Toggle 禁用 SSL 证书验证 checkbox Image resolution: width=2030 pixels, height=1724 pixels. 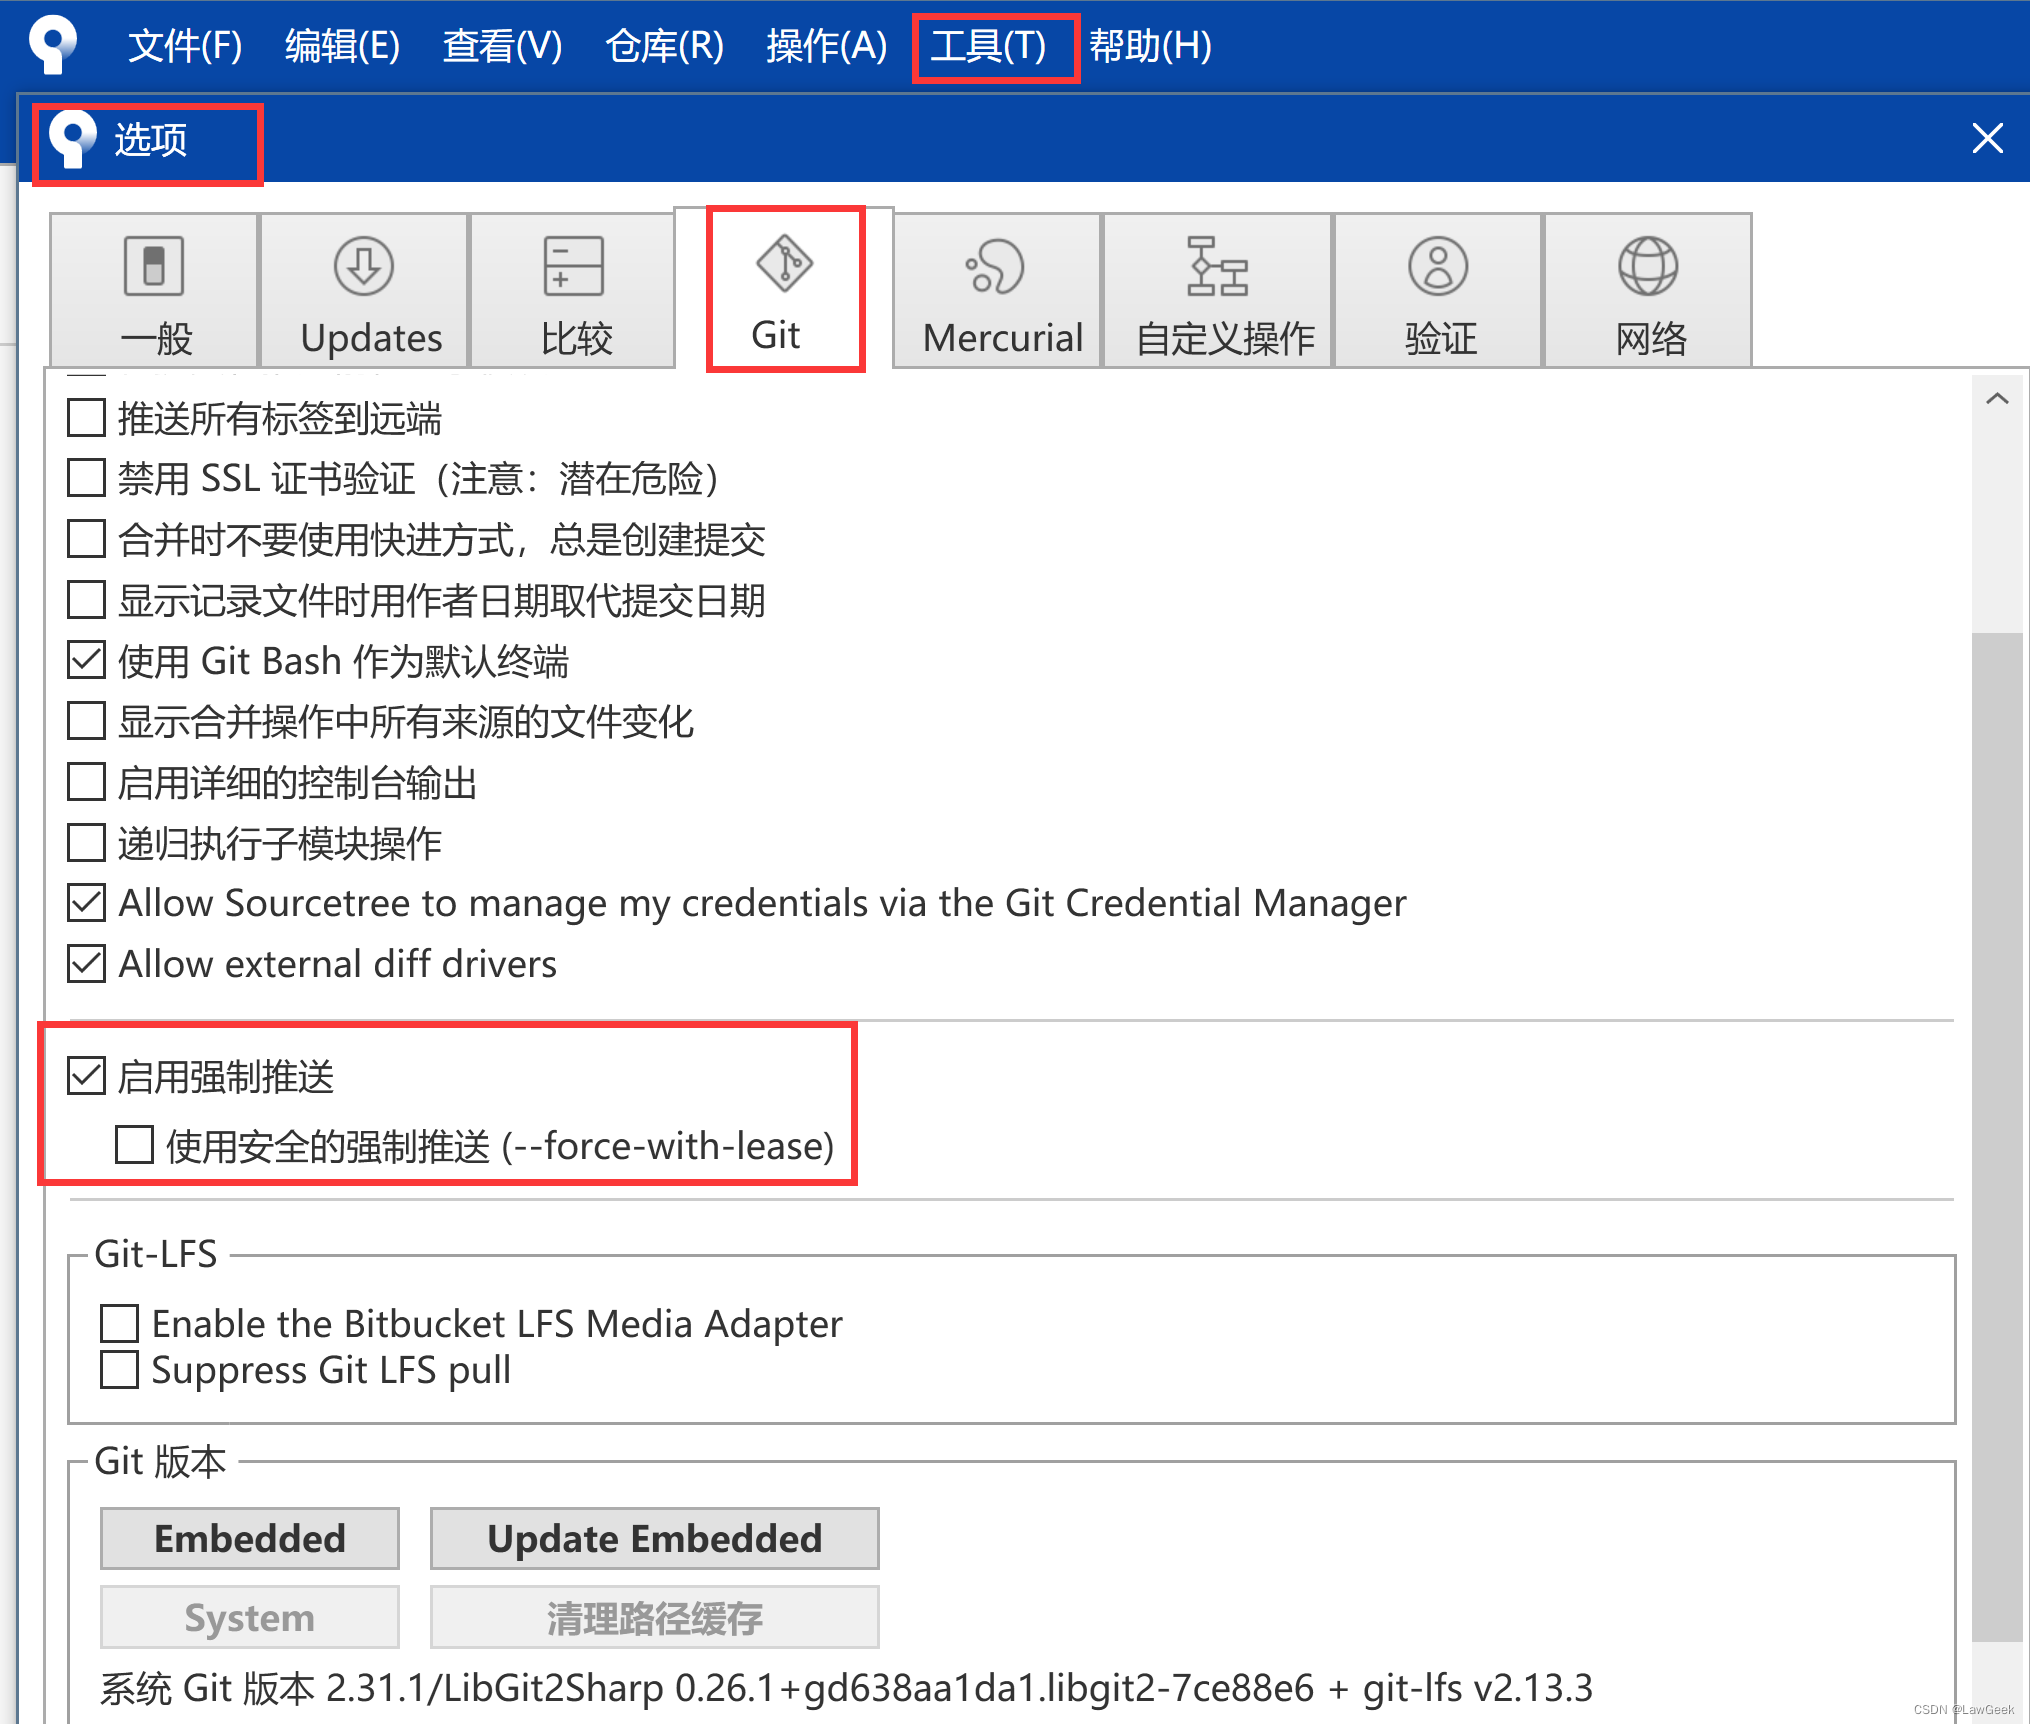pyautogui.click(x=86, y=478)
